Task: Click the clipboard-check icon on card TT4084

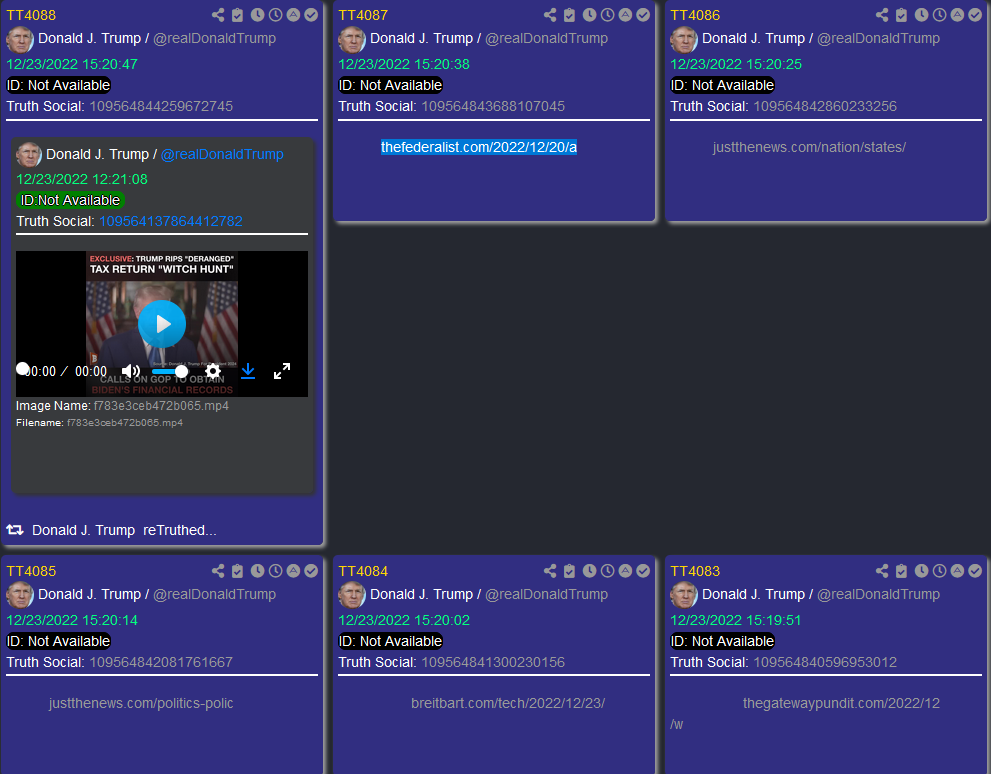Action: (569, 571)
